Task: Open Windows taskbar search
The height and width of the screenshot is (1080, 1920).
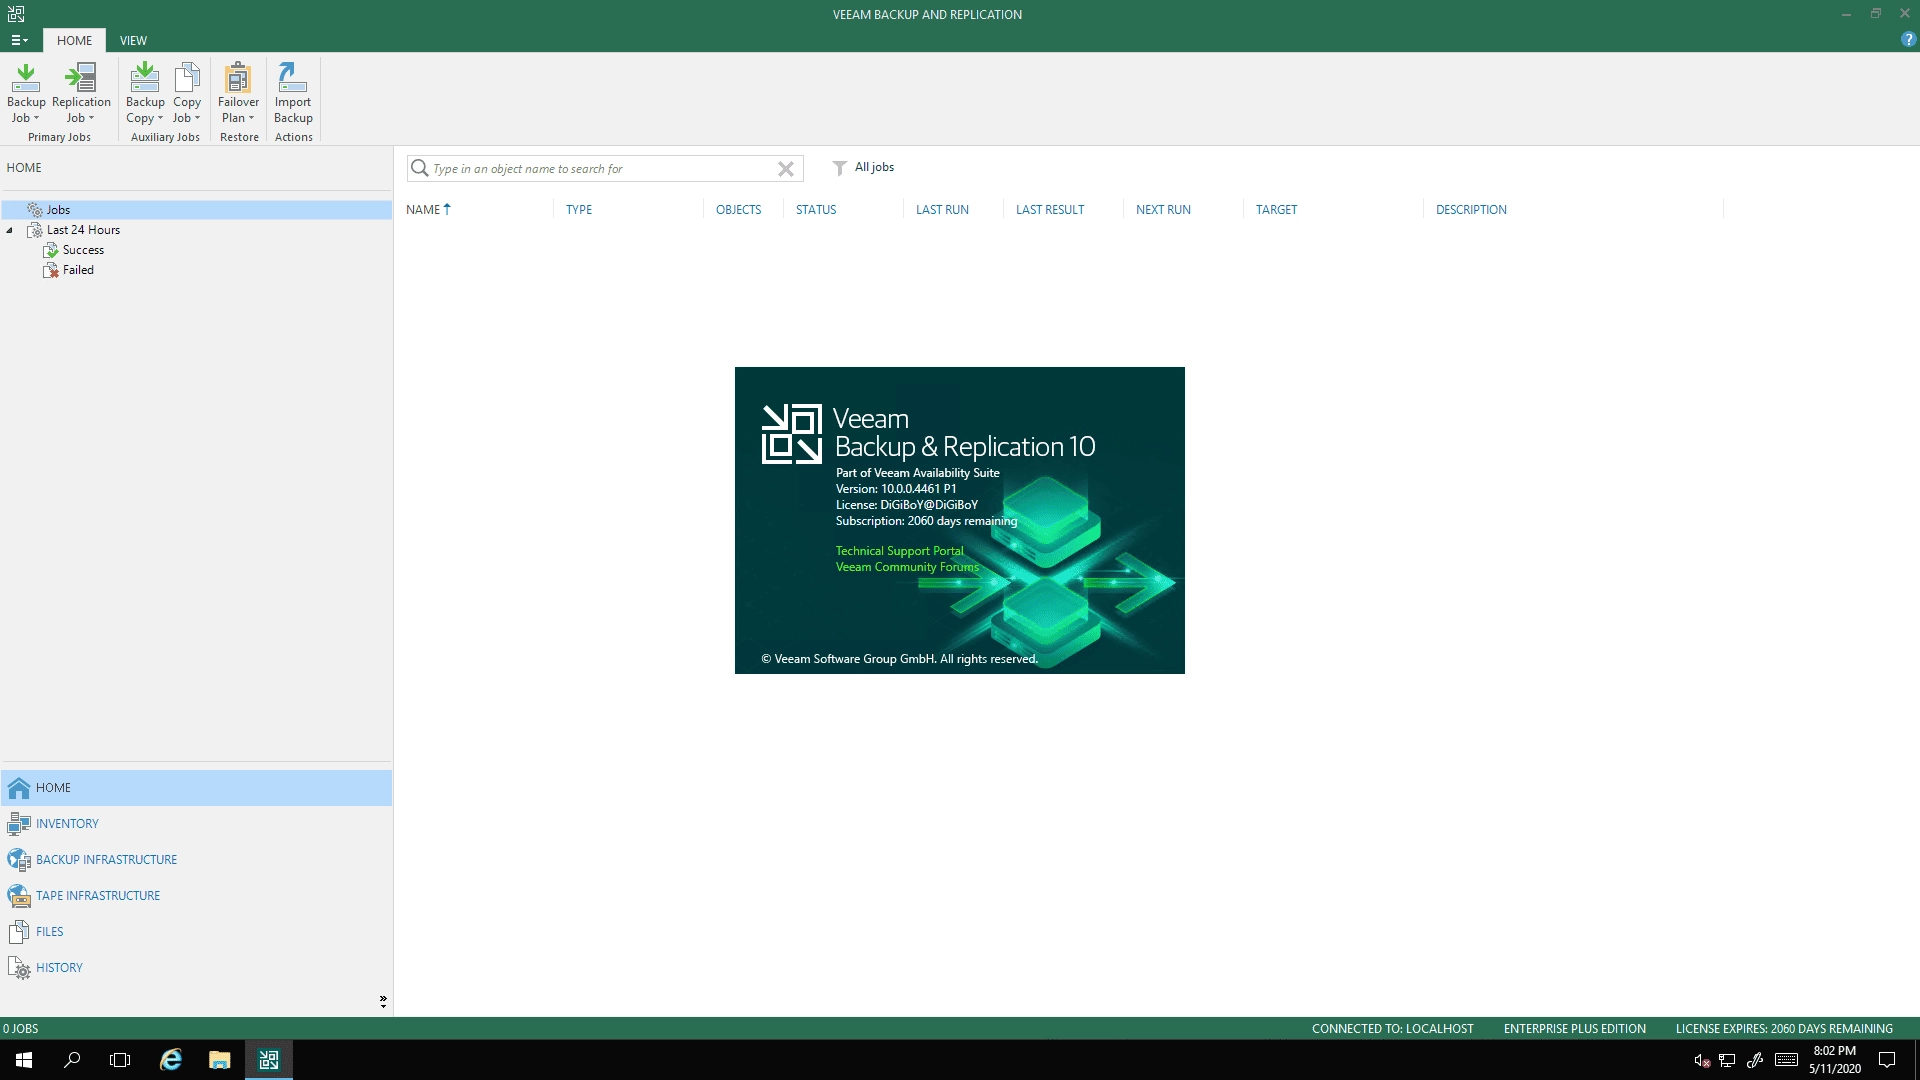Action: tap(72, 1060)
